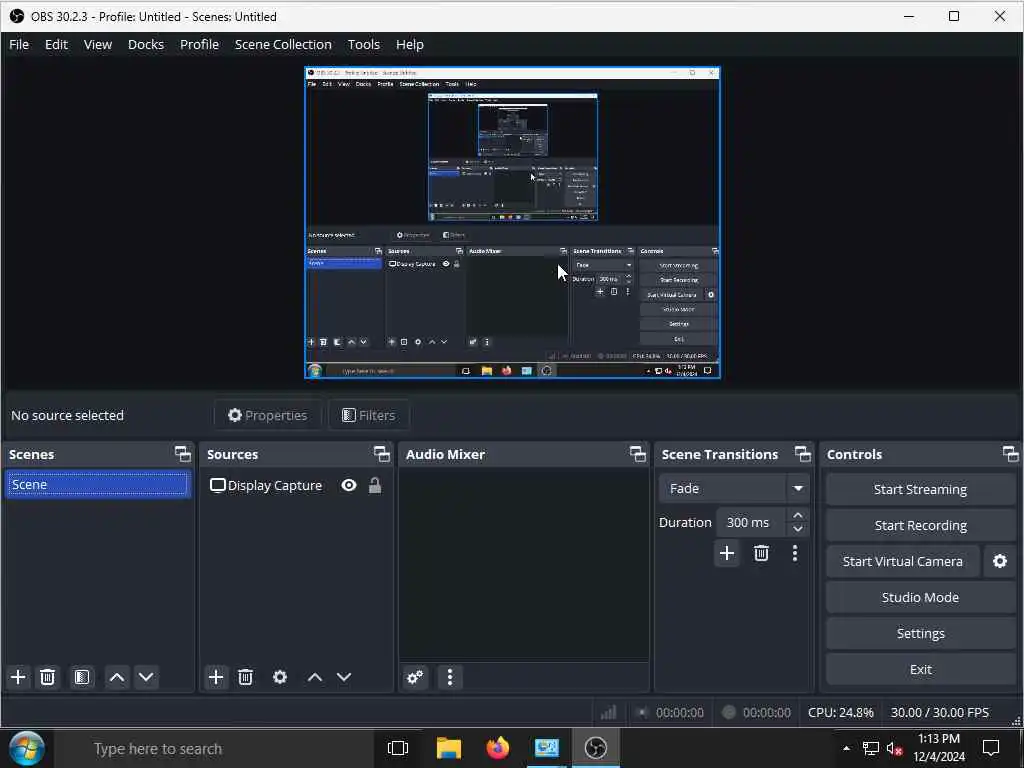Move the source down in the Sources dock
This screenshot has width=1024, height=768.
[344, 677]
